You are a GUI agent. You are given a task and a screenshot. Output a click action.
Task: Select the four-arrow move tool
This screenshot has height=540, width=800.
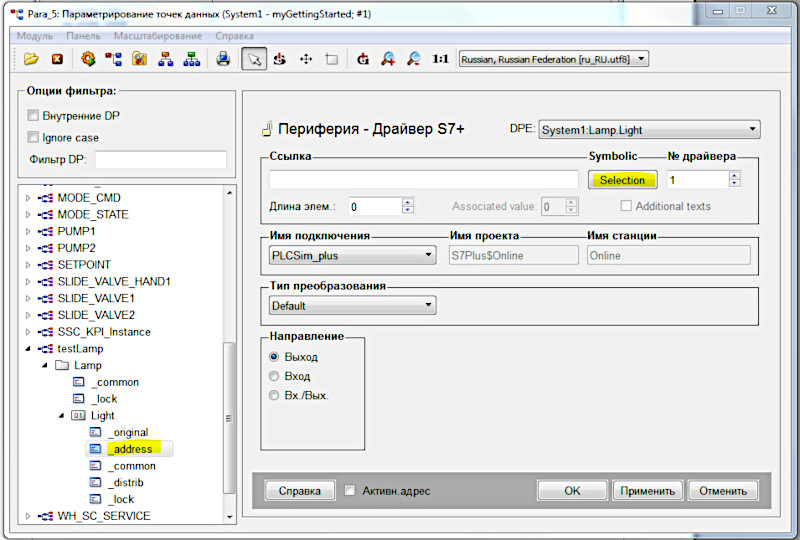(x=306, y=59)
